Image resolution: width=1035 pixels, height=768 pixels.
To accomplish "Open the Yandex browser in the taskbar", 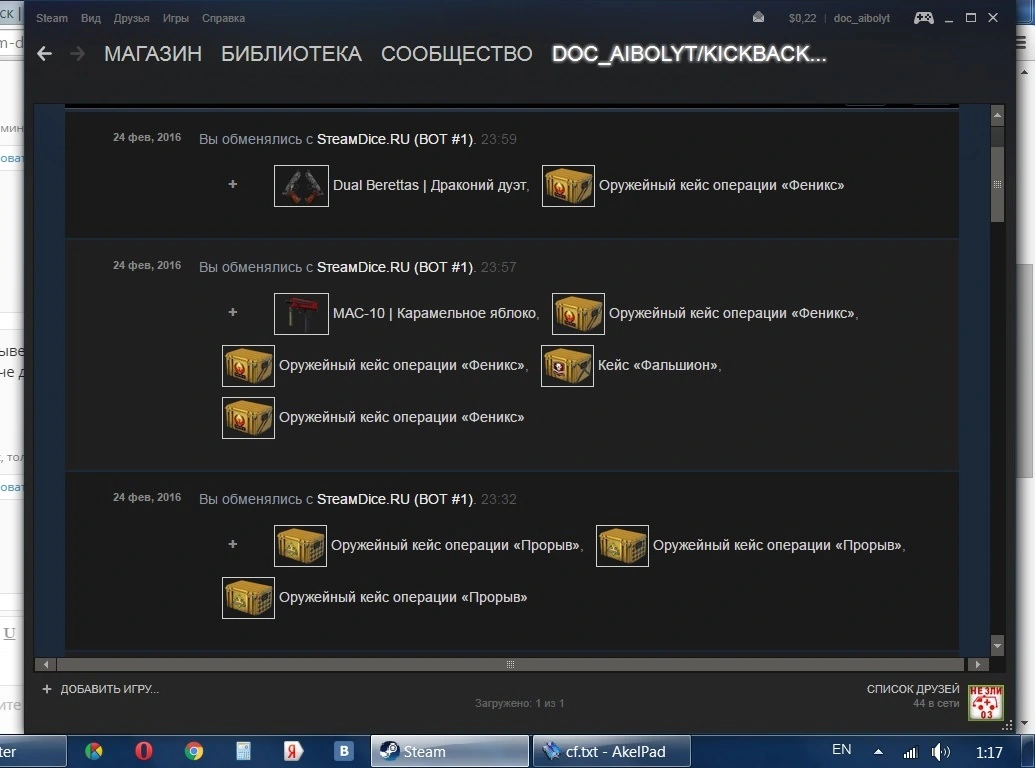I will pos(293,751).
